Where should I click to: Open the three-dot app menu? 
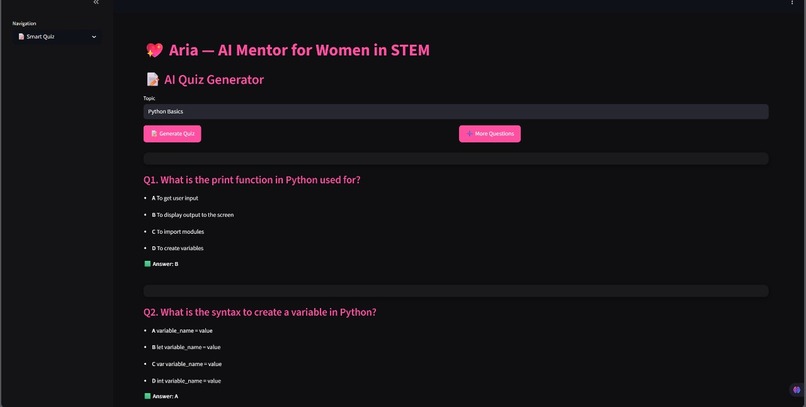click(792, 3)
